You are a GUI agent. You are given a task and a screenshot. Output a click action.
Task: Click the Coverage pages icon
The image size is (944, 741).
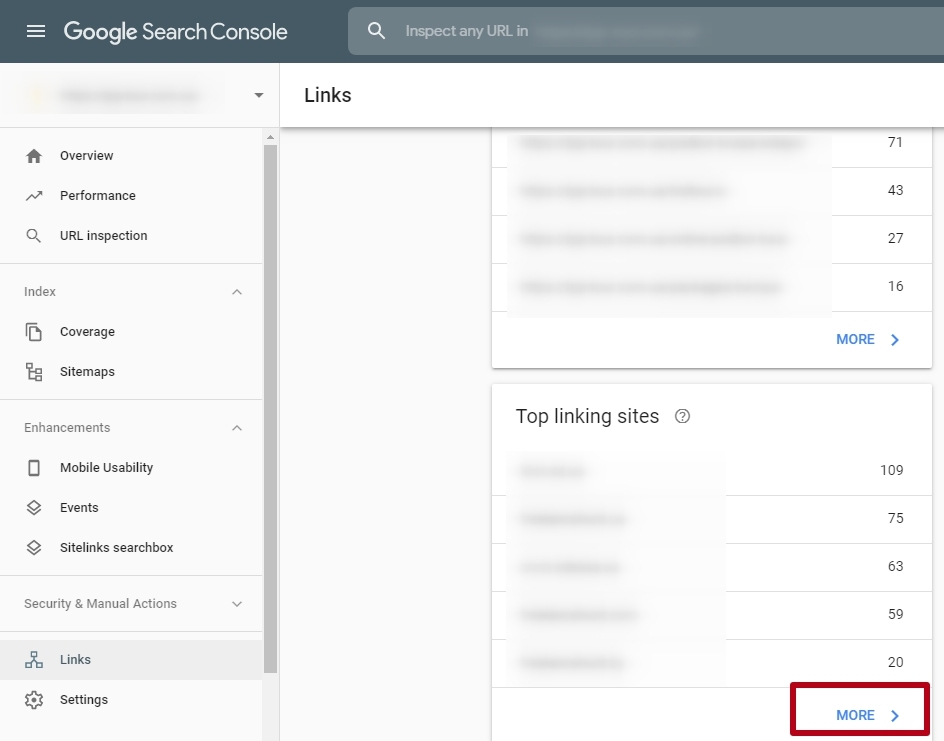34,332
